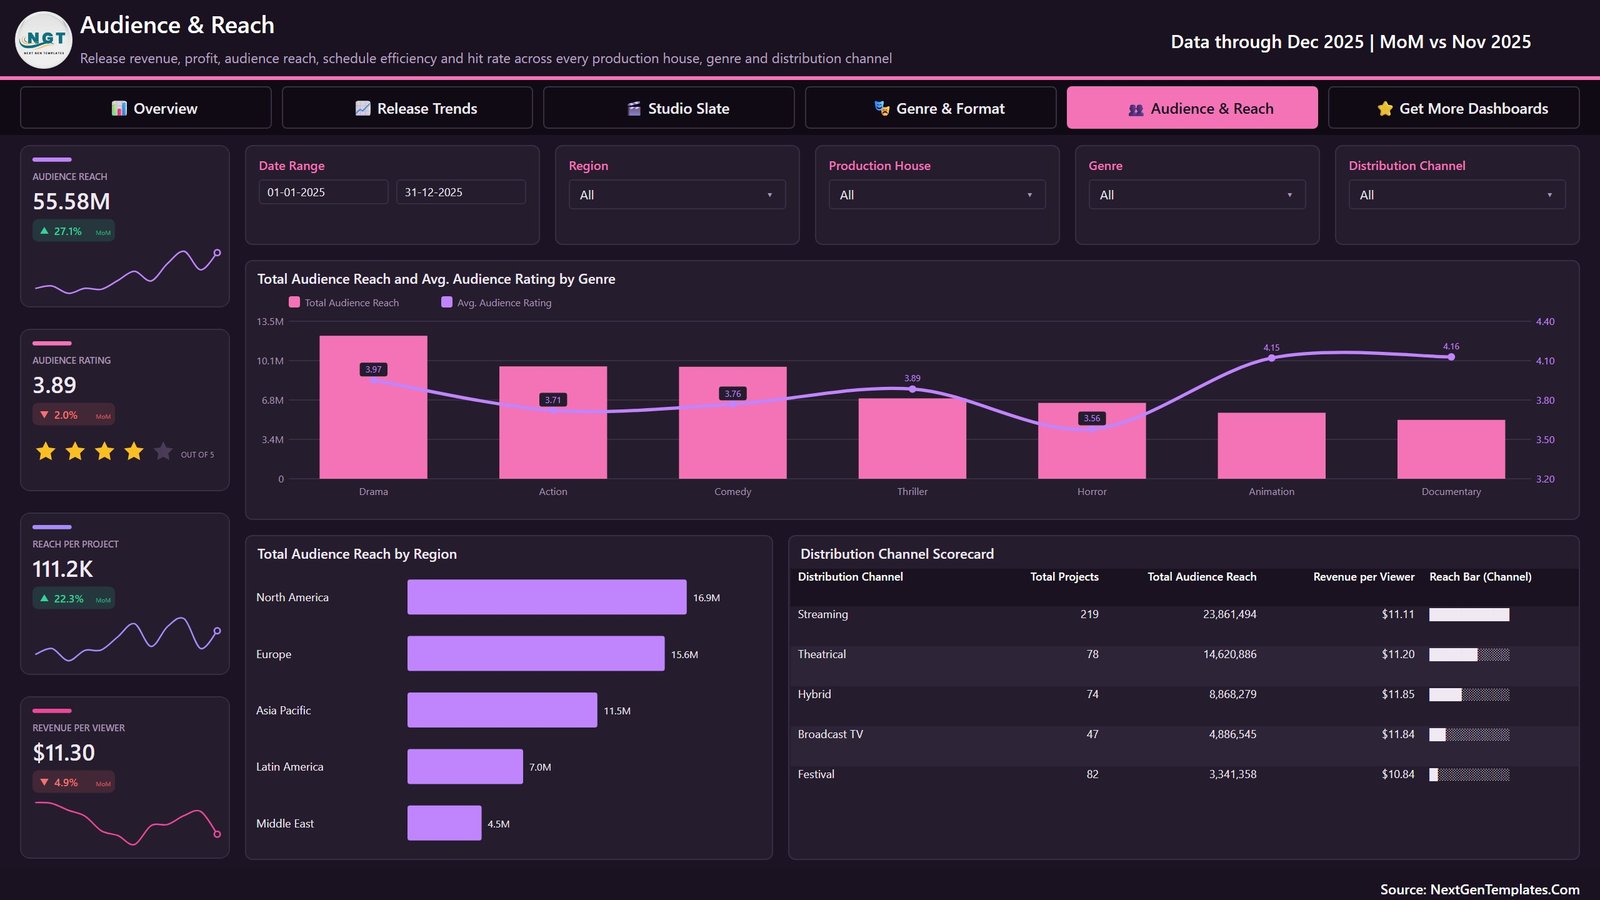Toggle Total Audience Reach legend swatch
This screenshot has width=1600, height=900.
294,302
